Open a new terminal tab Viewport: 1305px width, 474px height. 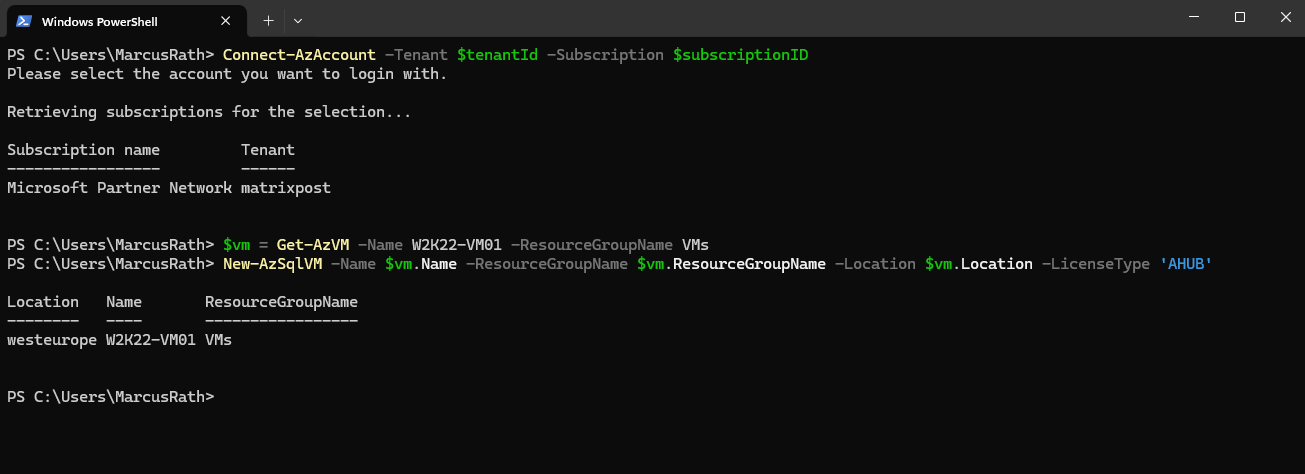268,20
